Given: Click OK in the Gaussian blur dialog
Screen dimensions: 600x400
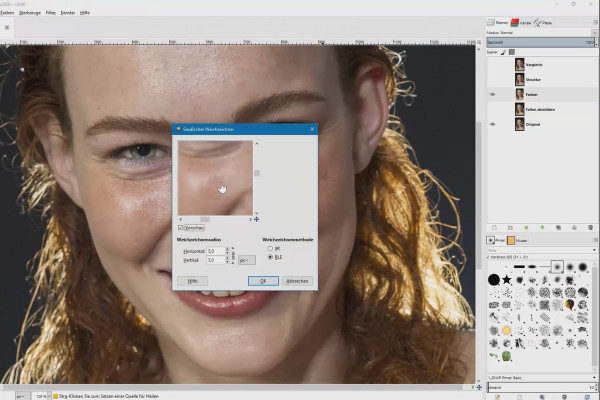Looking at the screenshot, I should pos(263,281).
